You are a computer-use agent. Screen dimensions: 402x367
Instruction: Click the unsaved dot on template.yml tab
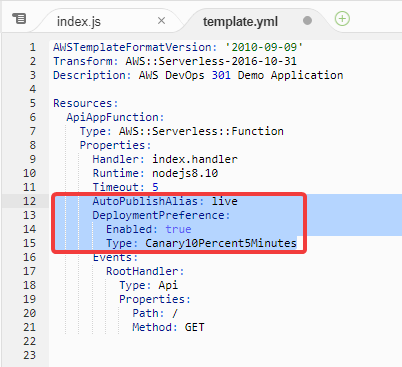coord(307,21)
